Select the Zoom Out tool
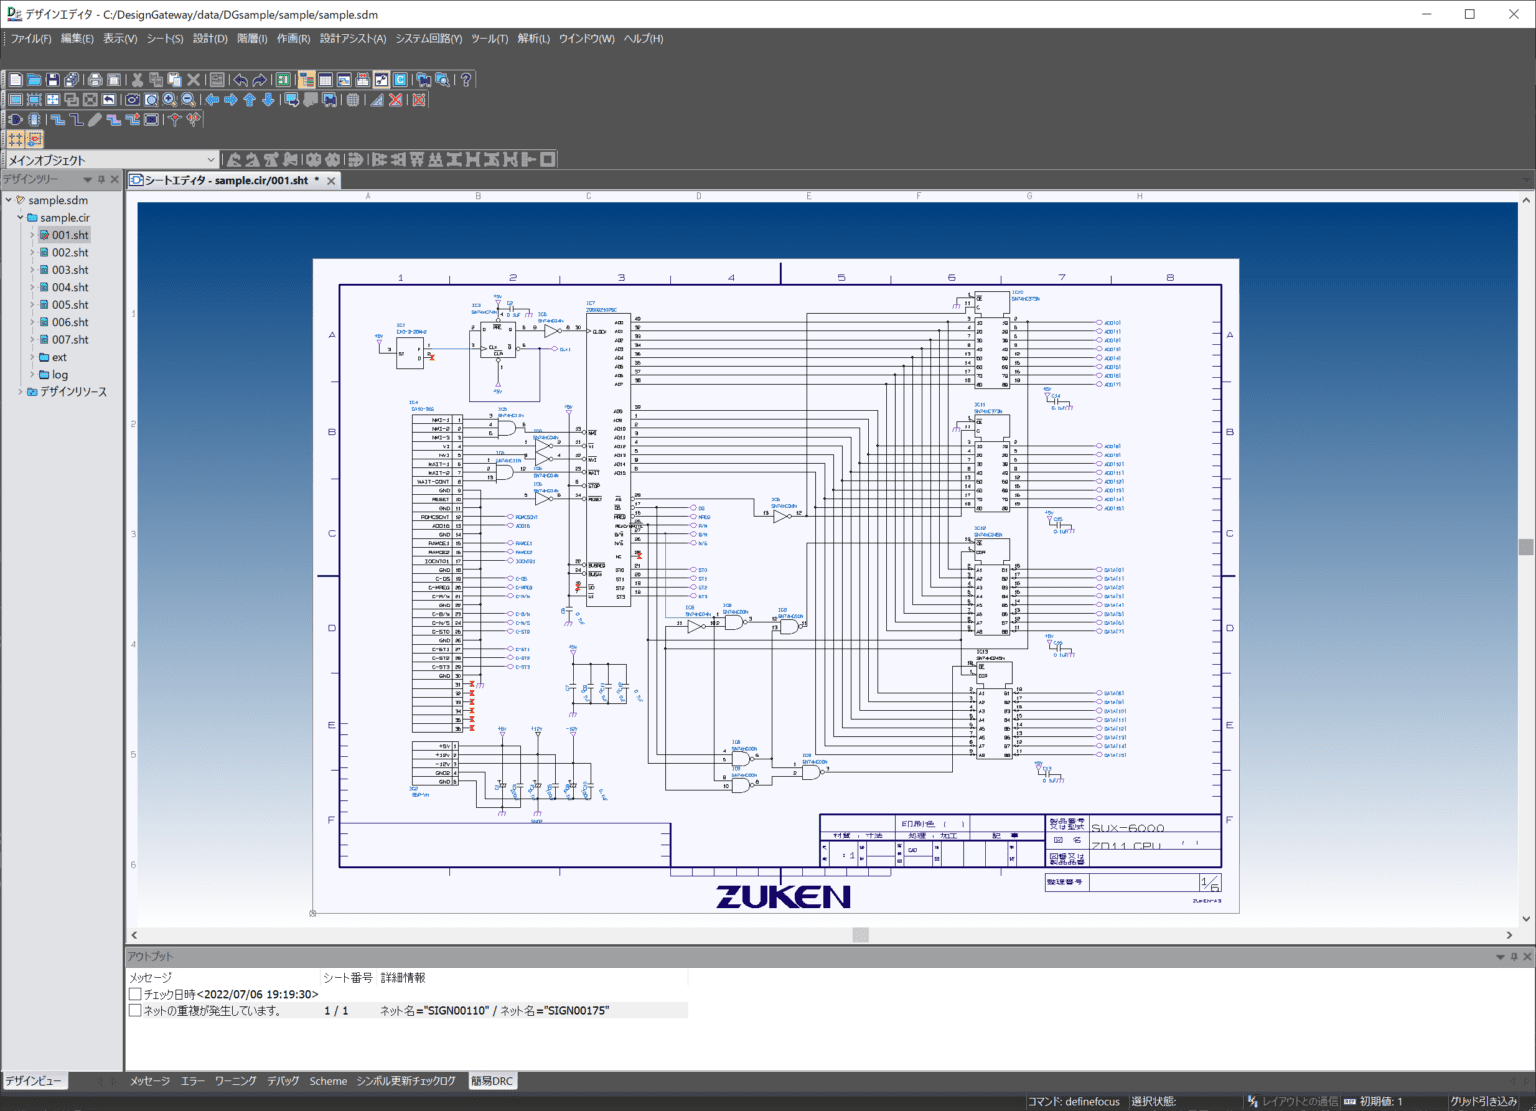 click(x=186, y=99)
